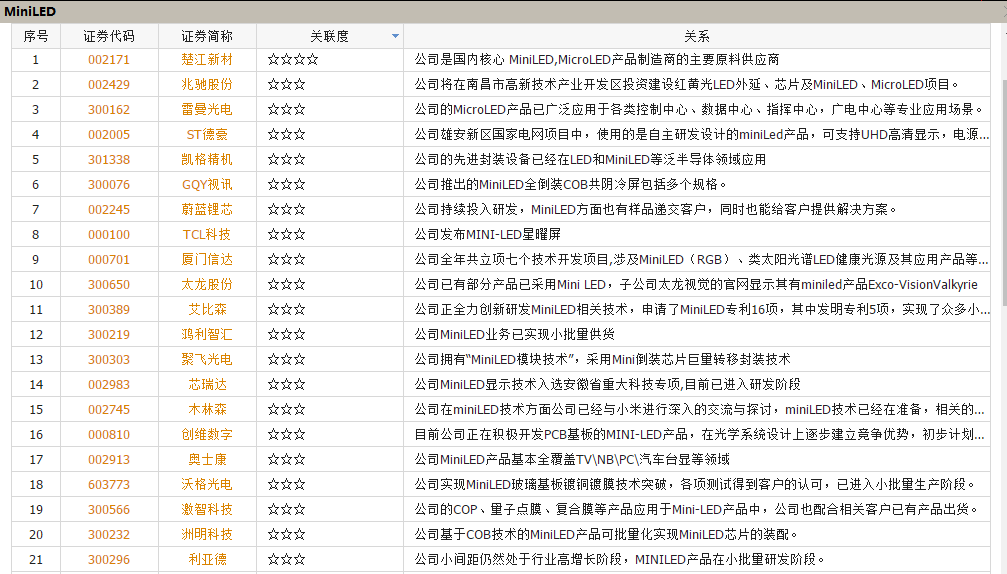Open stock code 300232
Image resolution: width=1007 pixels, height=574 pixels.
tap(109, 535)
